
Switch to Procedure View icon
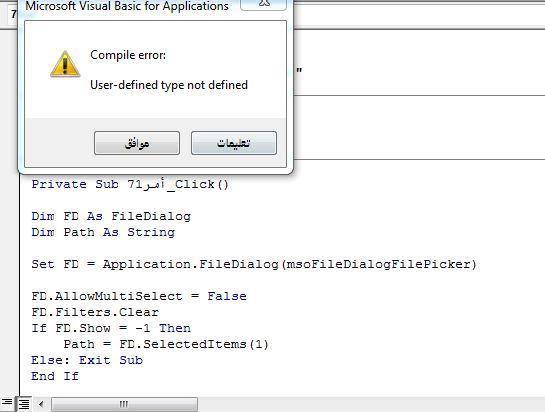click(7, 403)
